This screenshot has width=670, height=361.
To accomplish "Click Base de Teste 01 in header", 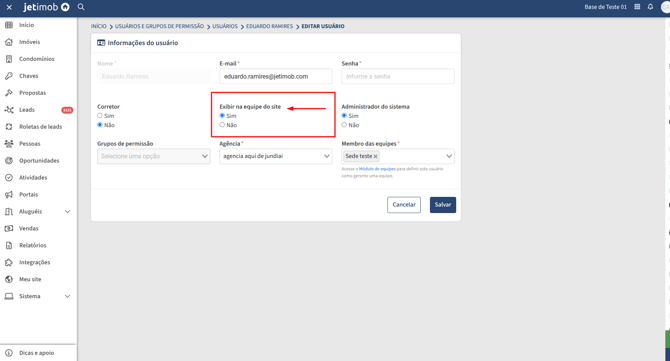I will point(605,7).
